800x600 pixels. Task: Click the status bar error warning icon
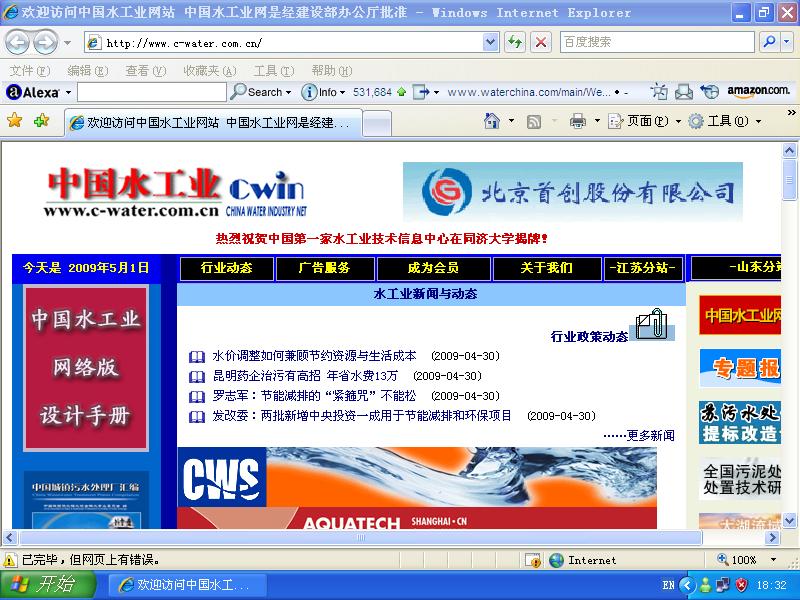pyautogui.click(x=10, y=560)
